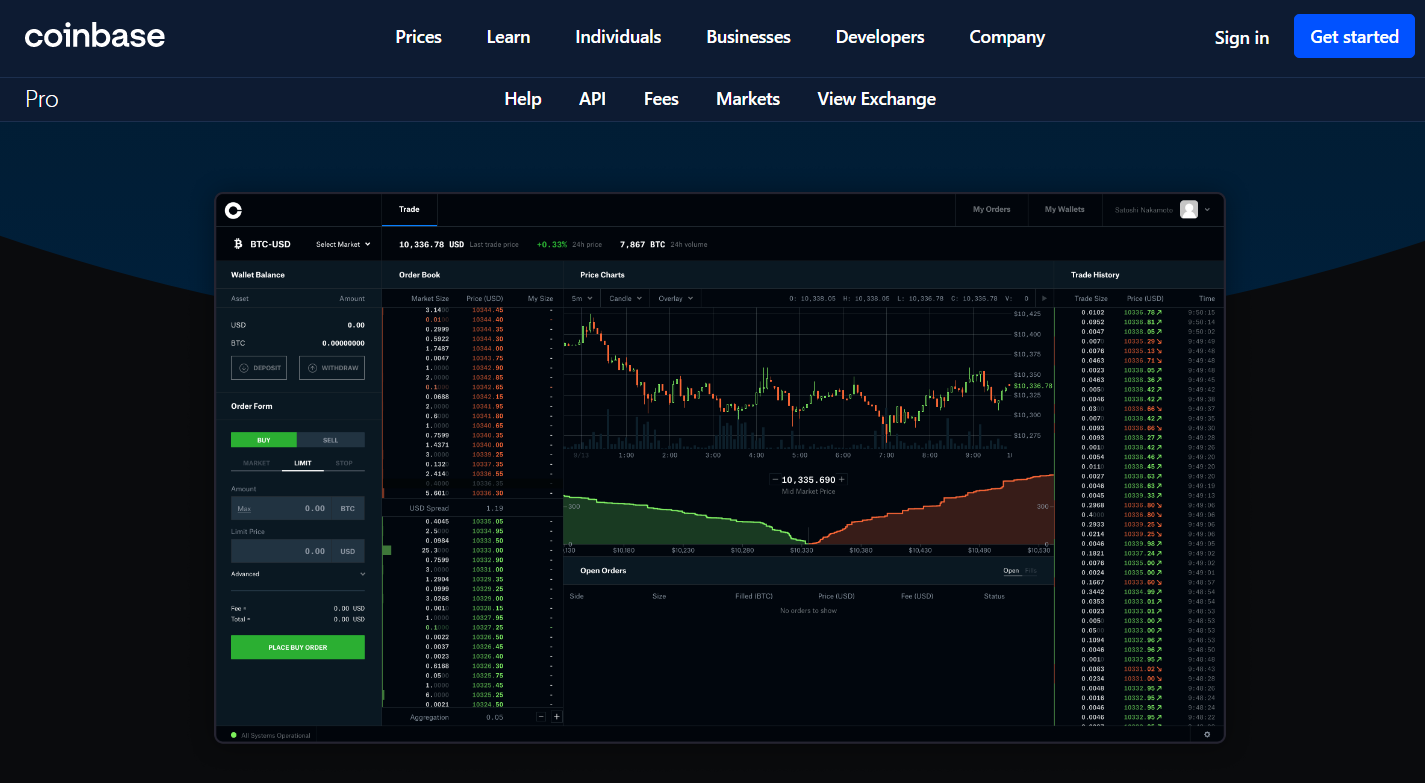Click the Amount input field
Image resolution: width=1425 pixels, height=783 pixels.
(298, 508)
